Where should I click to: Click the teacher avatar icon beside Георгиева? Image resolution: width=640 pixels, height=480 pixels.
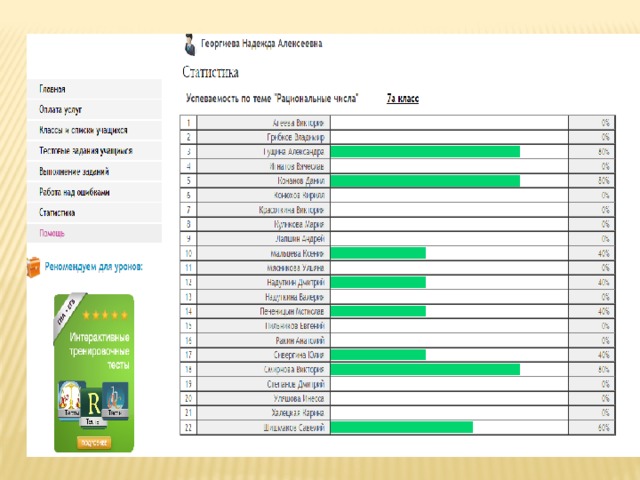(x=189, y=44)
